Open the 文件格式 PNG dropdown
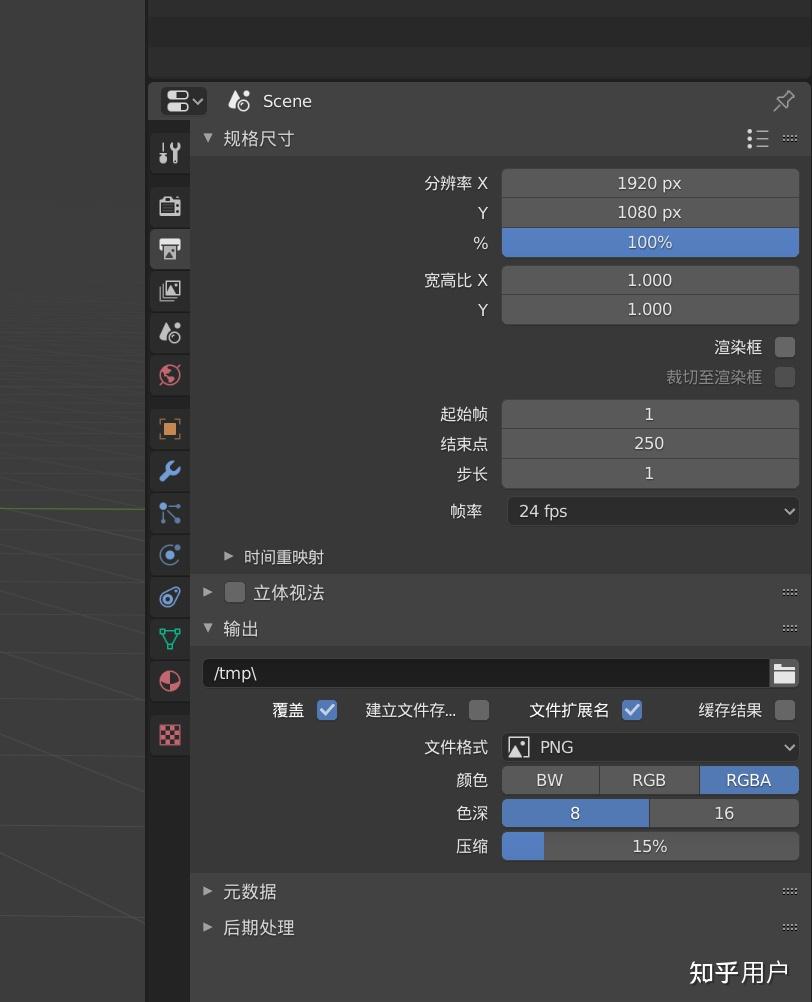 click(x=650, y=746)
